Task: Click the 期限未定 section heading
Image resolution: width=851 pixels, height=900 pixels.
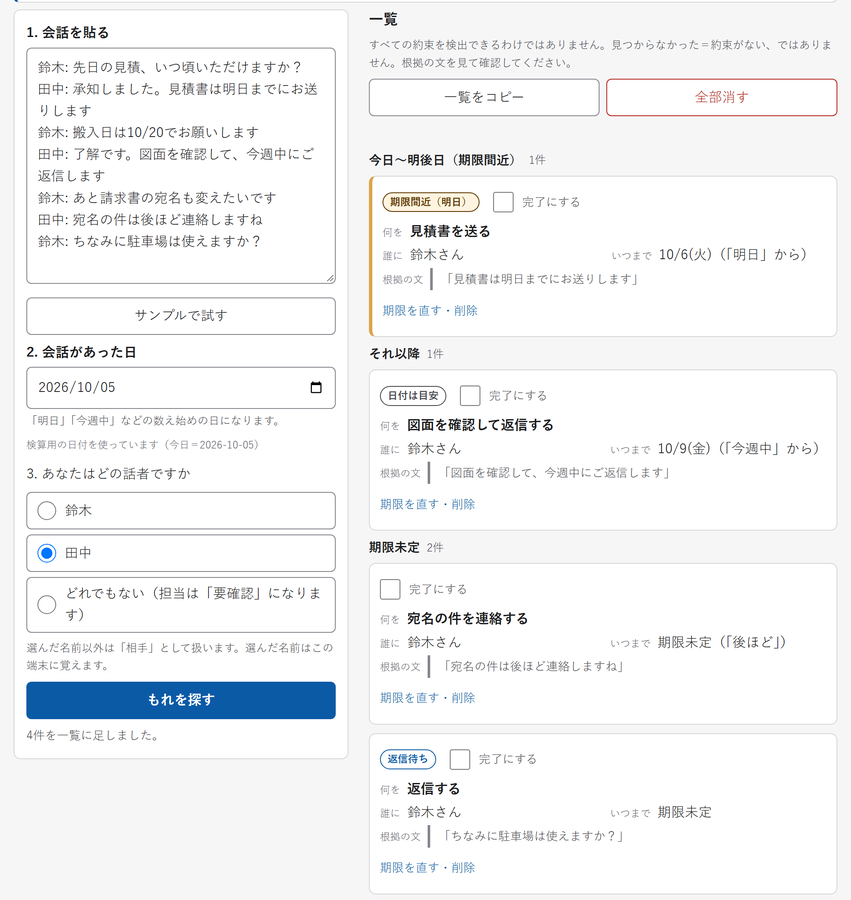Action: [x=394, y=548]
